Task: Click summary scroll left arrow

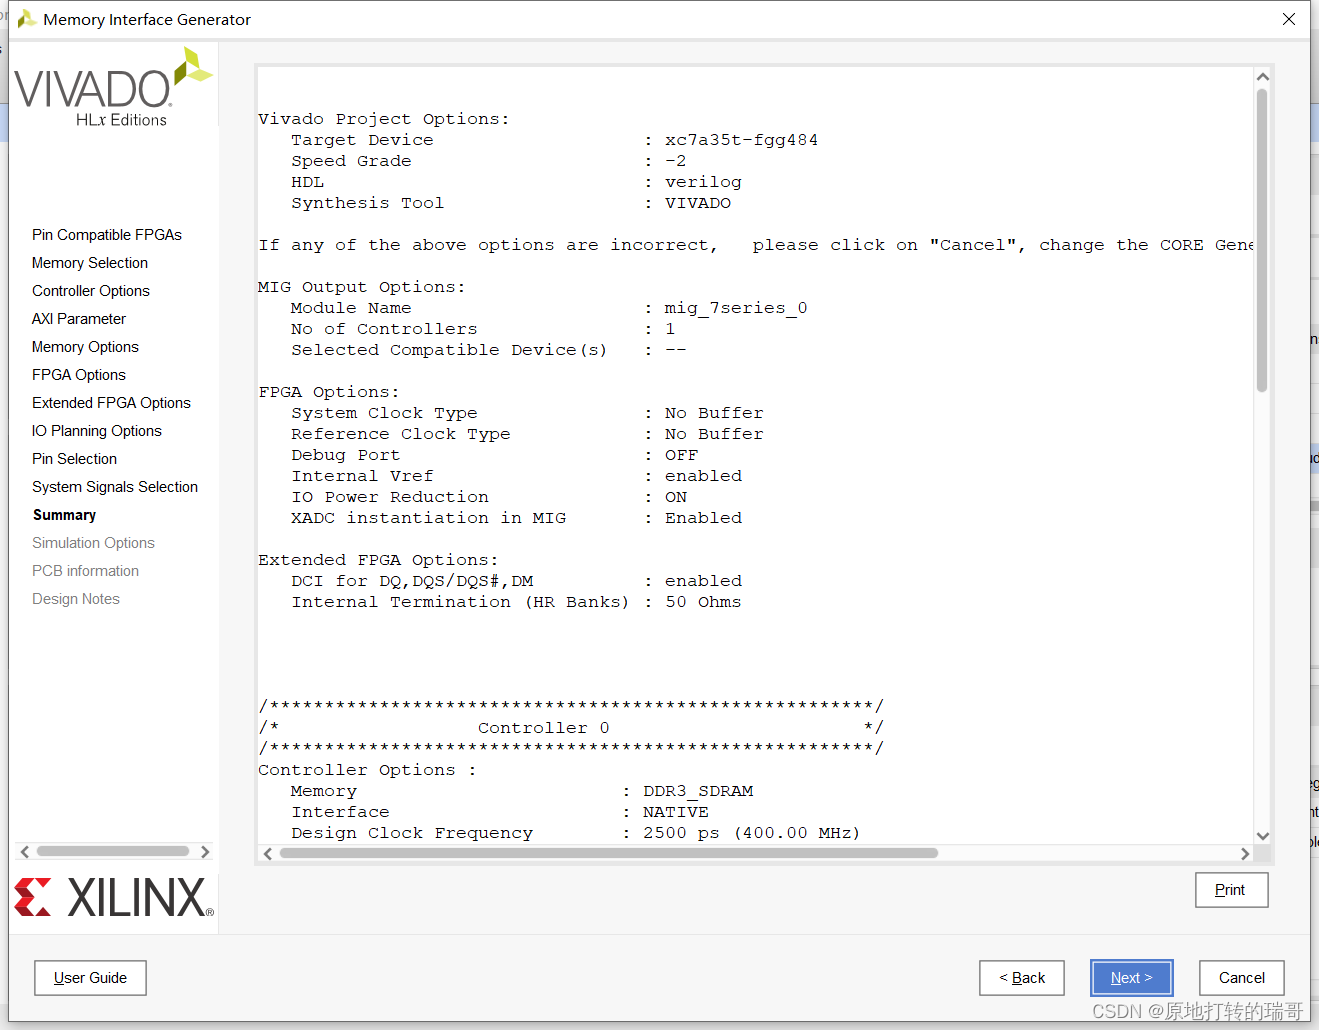Action: click(267, 854)
